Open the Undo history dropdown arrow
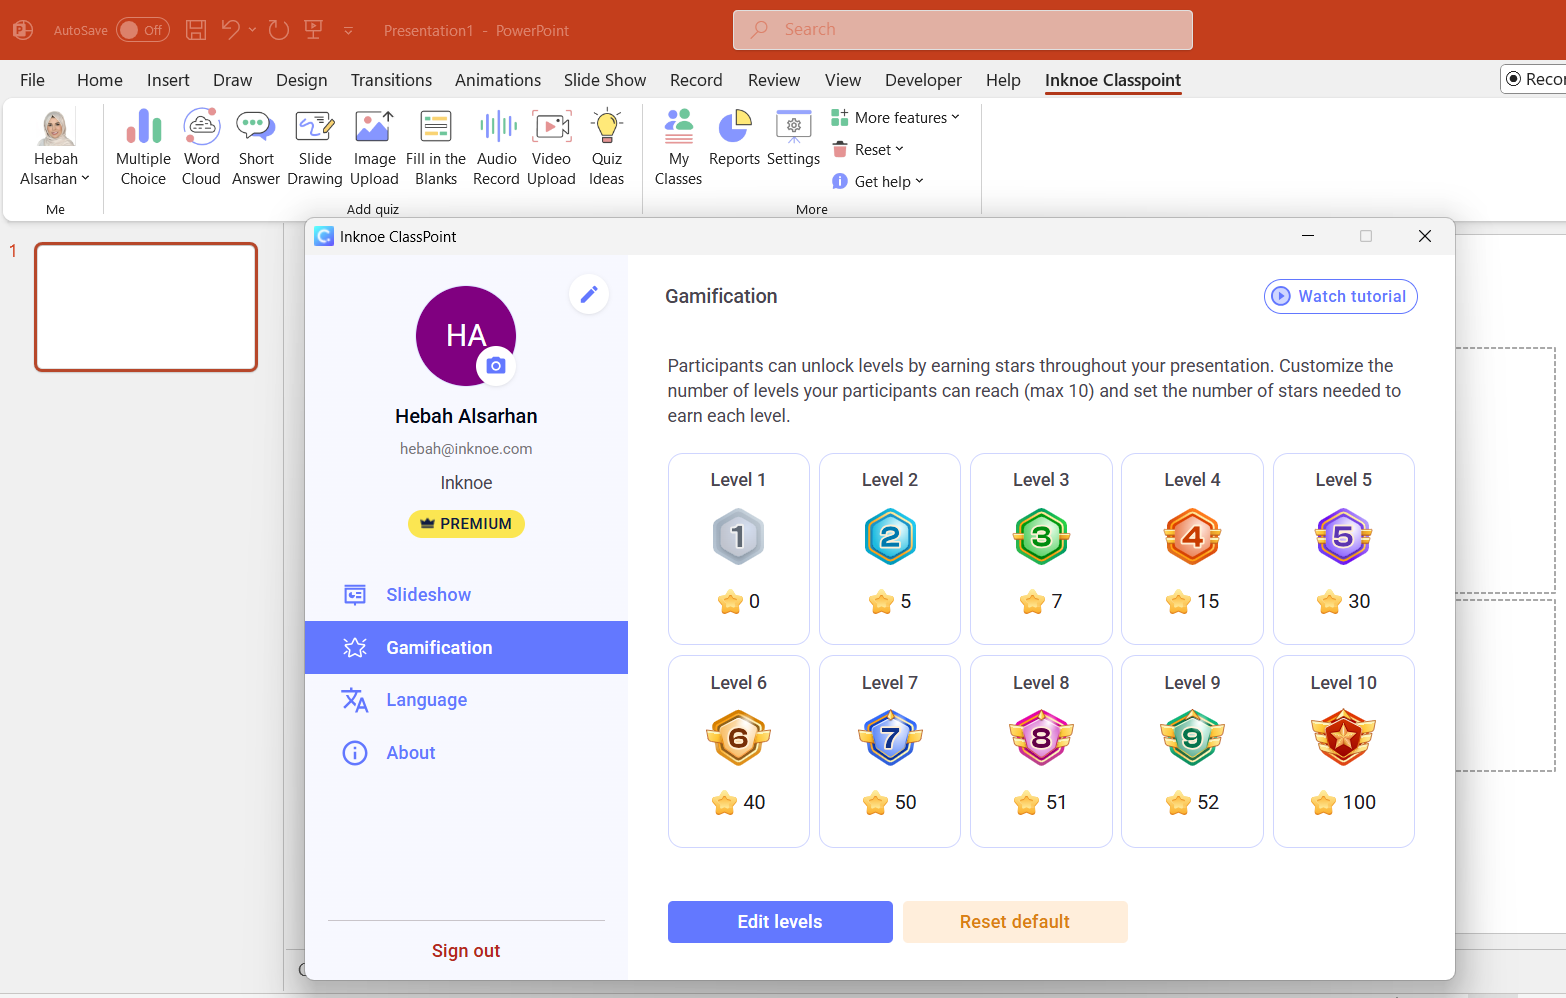Viewport: 1566px width, 998px height. [x=253, y=30]
